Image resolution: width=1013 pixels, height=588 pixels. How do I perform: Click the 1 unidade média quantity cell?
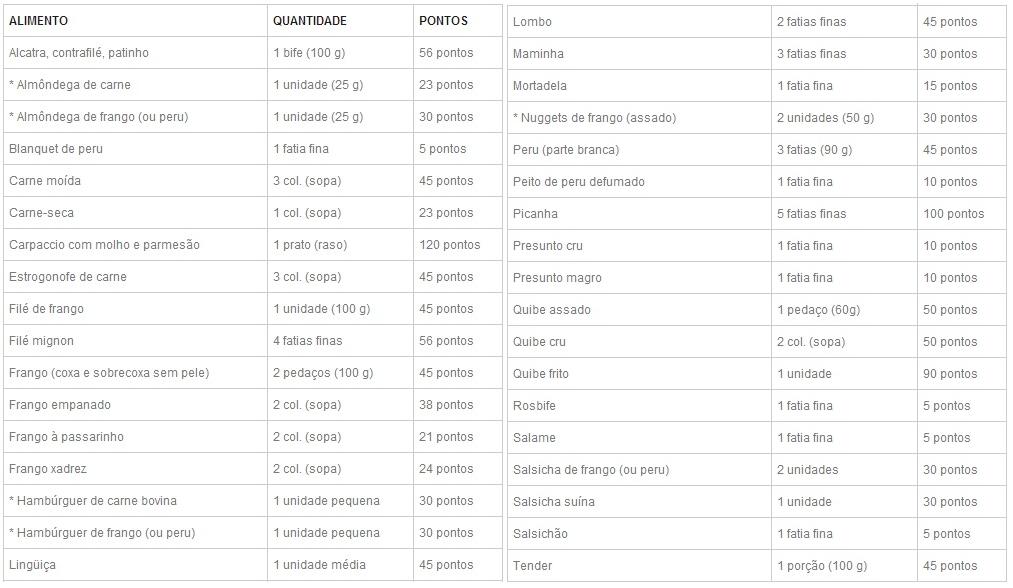tap(319, 565)
